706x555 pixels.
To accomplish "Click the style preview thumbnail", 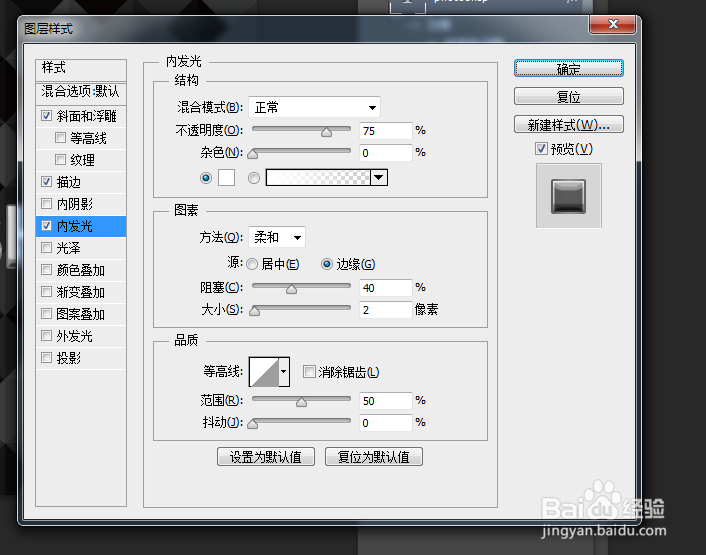I will click(x=569, y=196).
